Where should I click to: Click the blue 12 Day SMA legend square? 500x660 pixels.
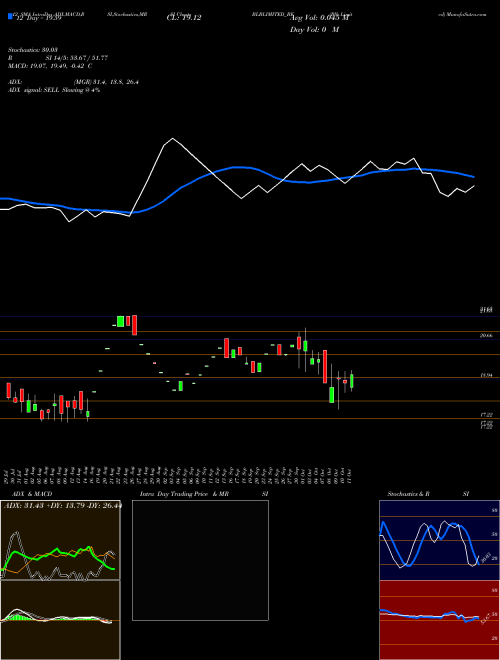(10, 17)
